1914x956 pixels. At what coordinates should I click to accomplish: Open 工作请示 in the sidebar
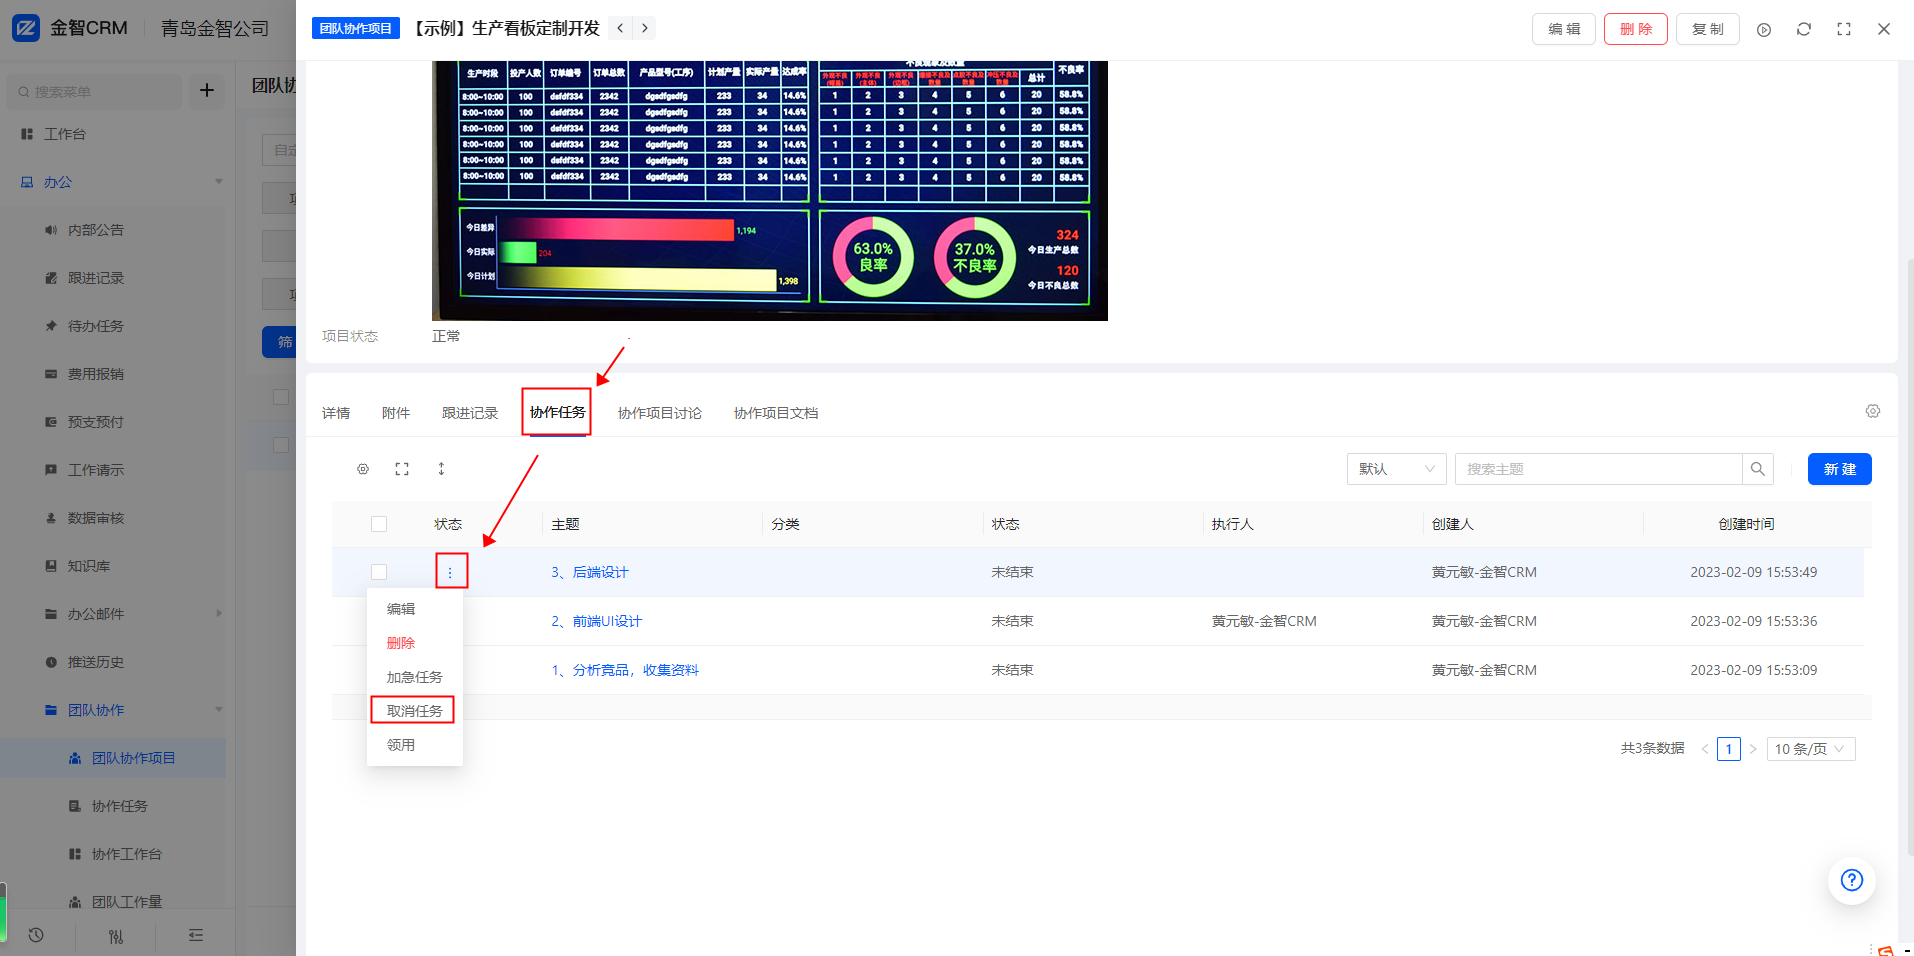point(96,470)
